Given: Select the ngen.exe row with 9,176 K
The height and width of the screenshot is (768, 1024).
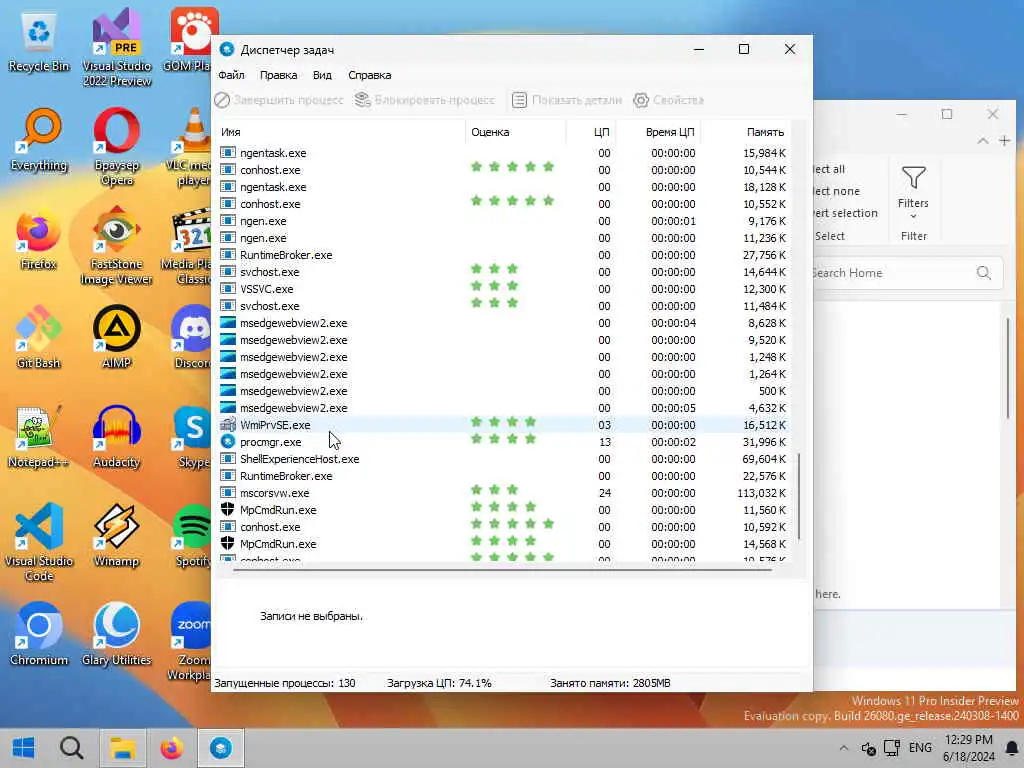Looking at the screenshot, I should pyautogui.click(x=503, y=221).
